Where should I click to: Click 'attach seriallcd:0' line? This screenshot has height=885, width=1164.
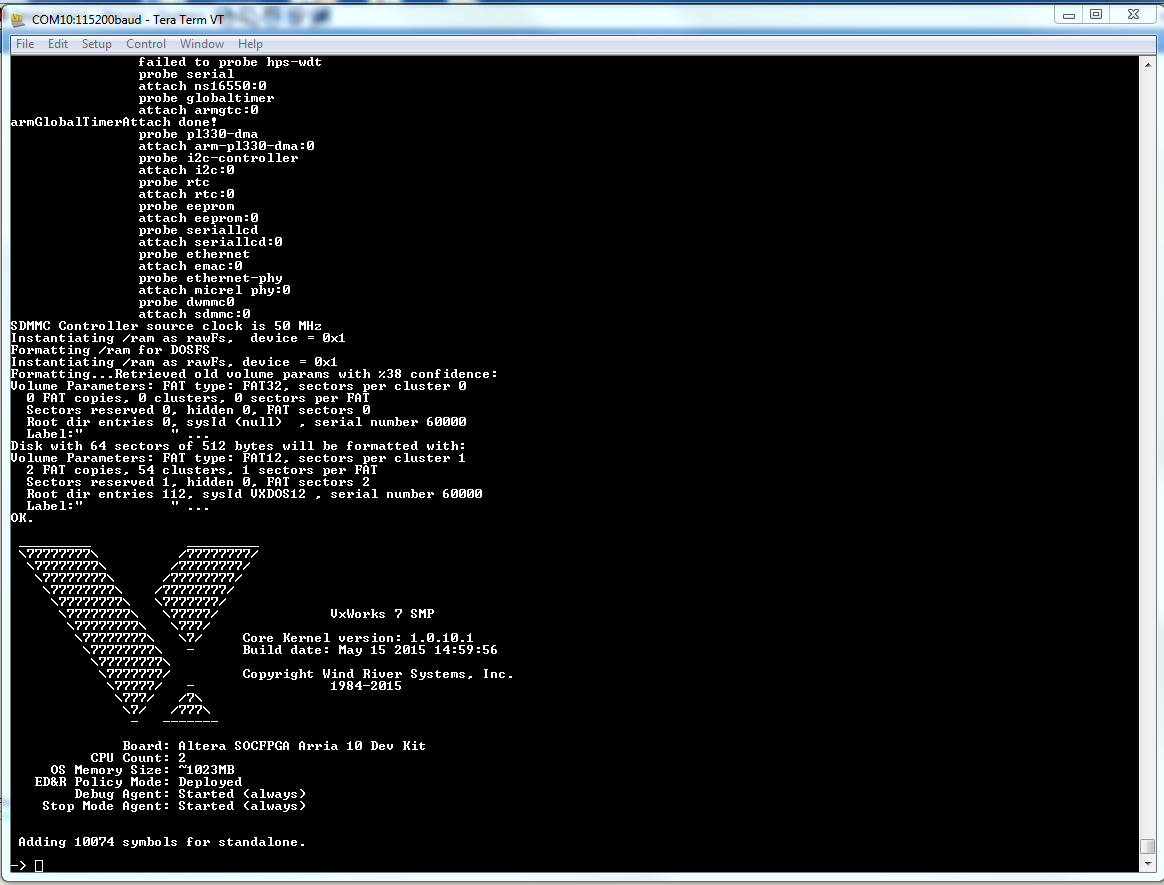coord(210,242)
